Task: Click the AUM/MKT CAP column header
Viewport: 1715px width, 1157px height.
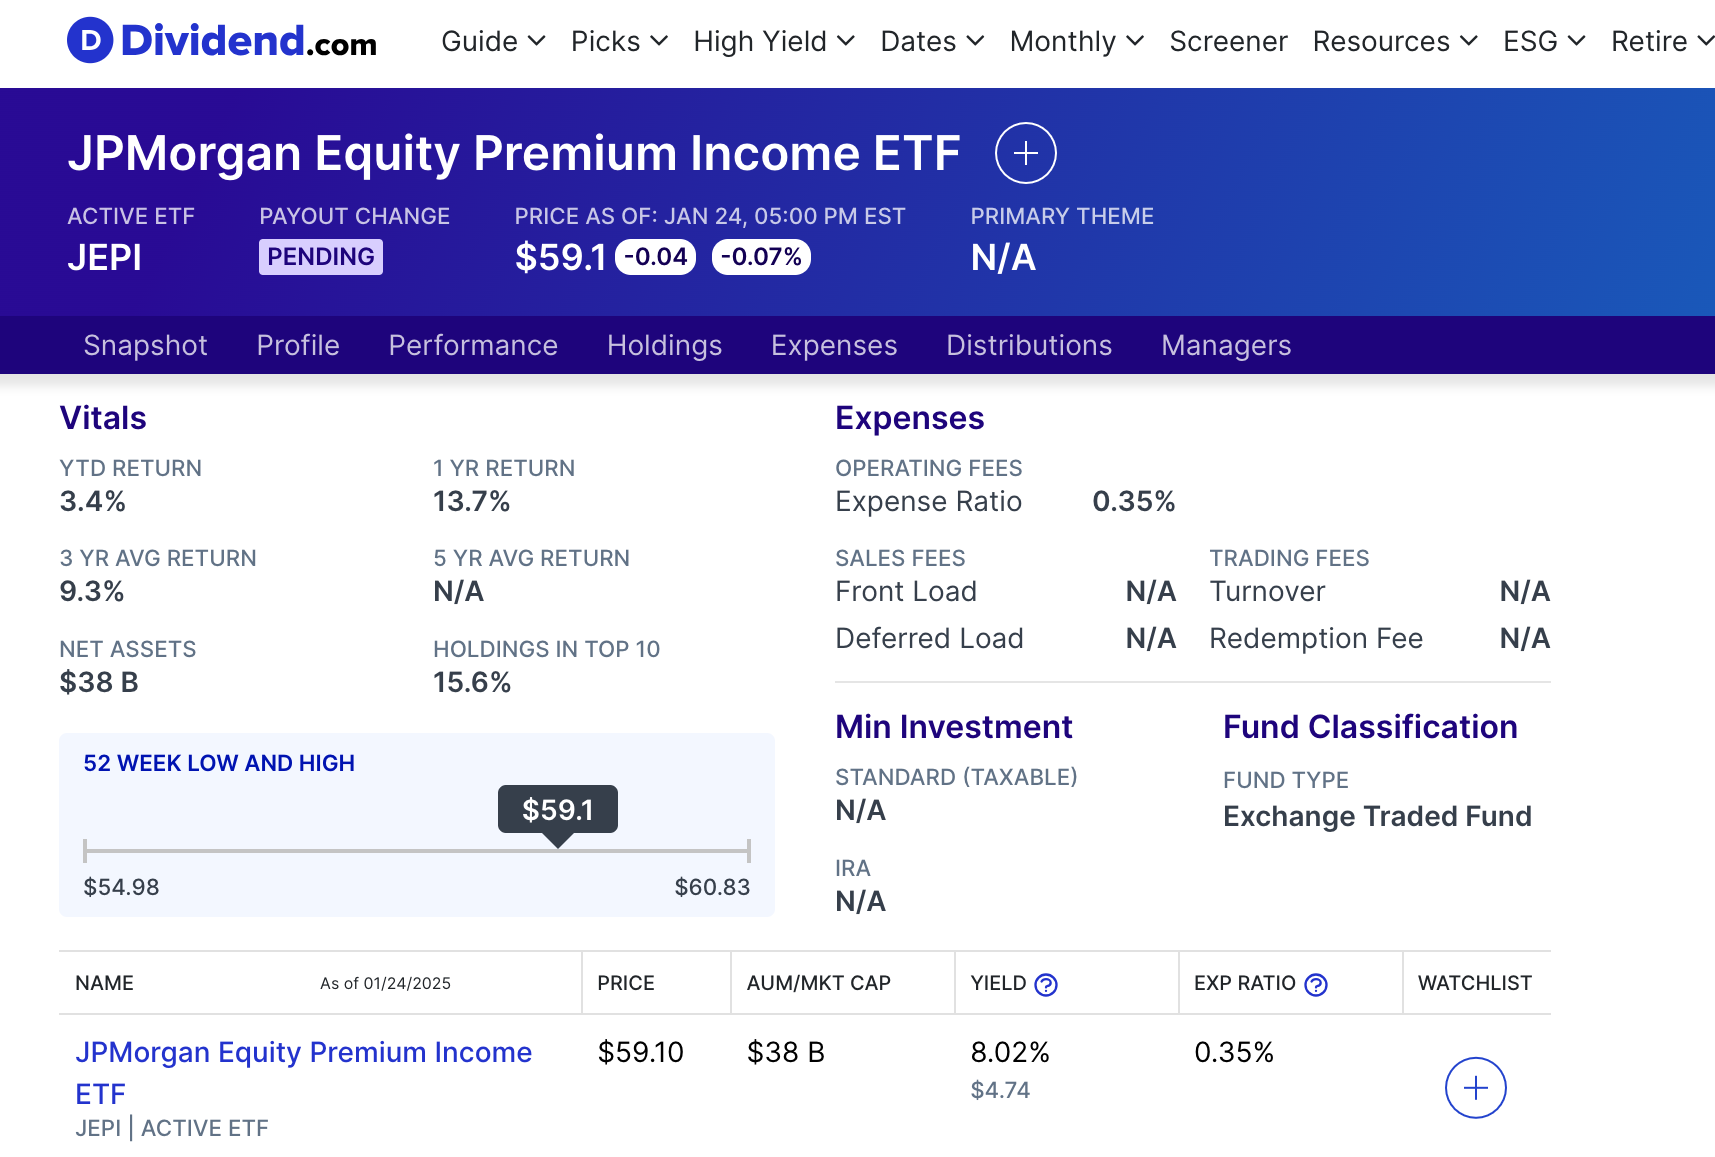Action: 818,983
